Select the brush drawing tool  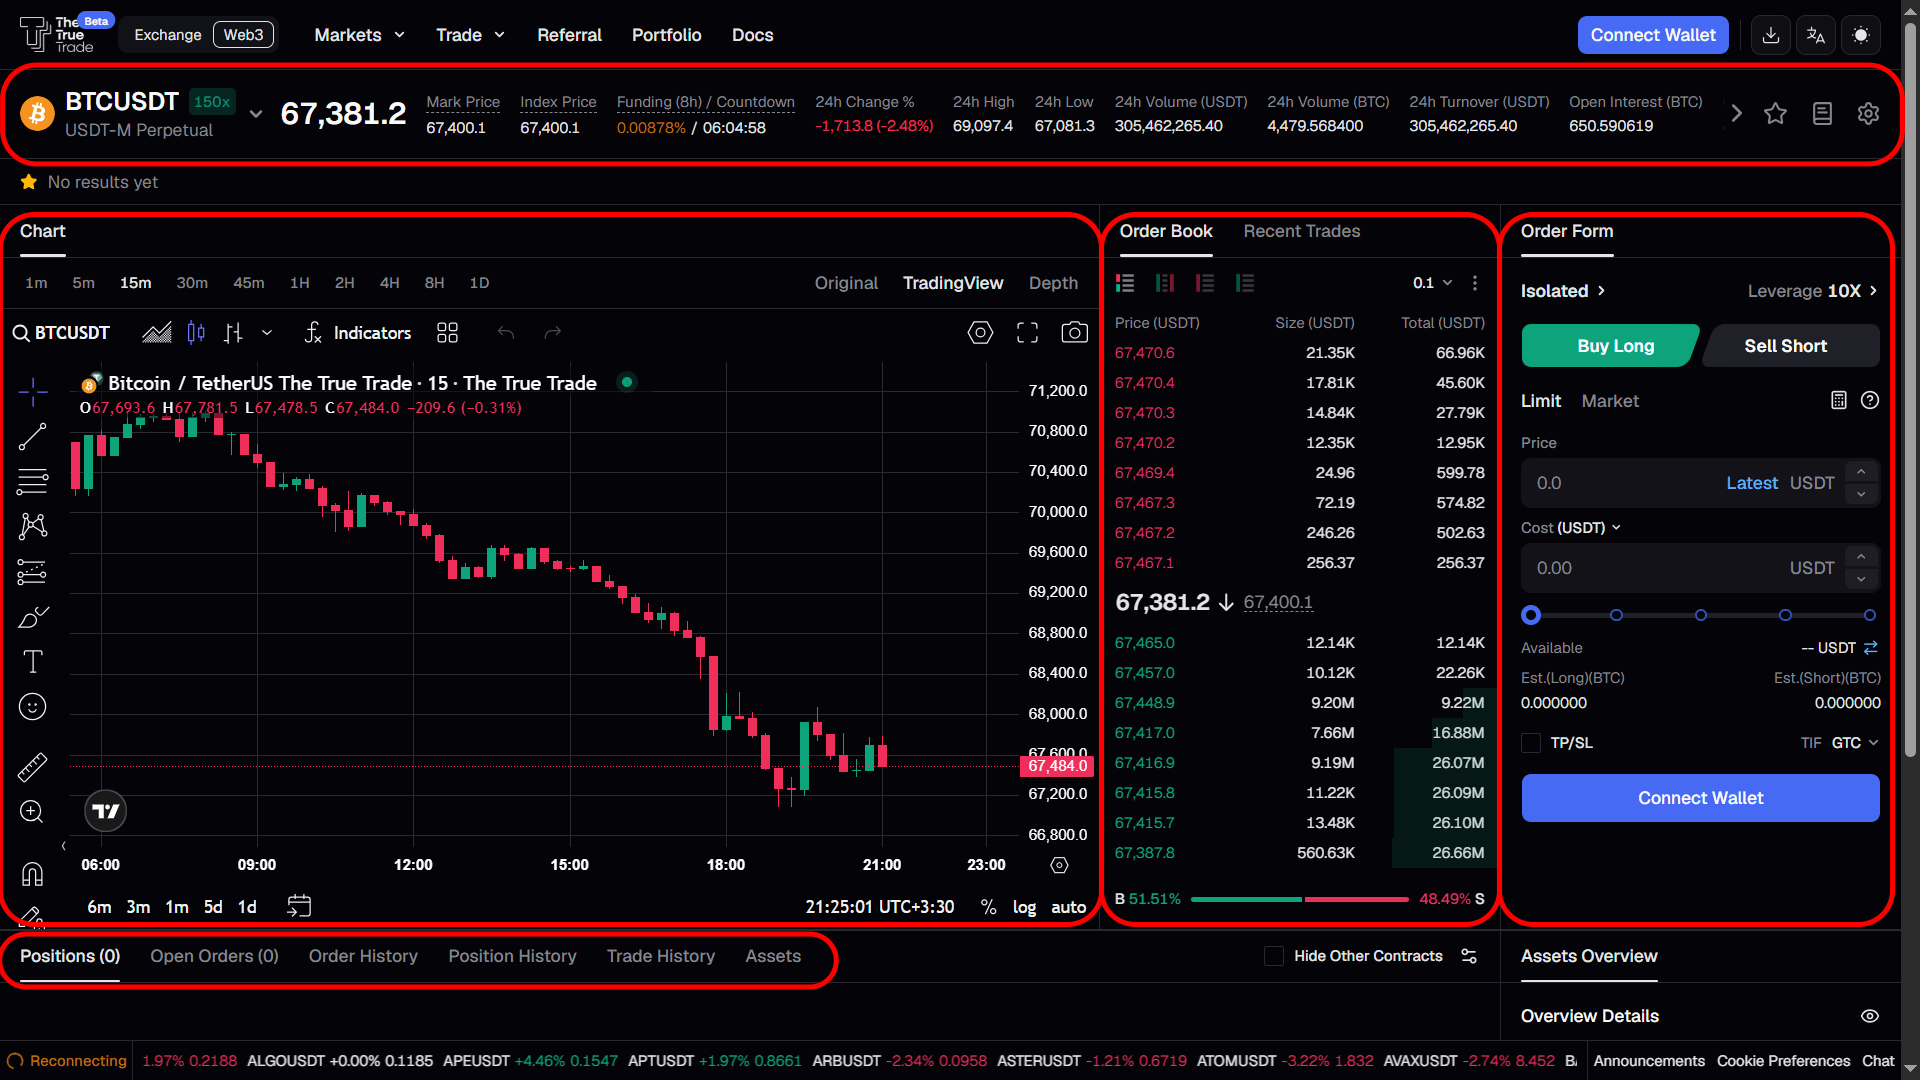32,617
